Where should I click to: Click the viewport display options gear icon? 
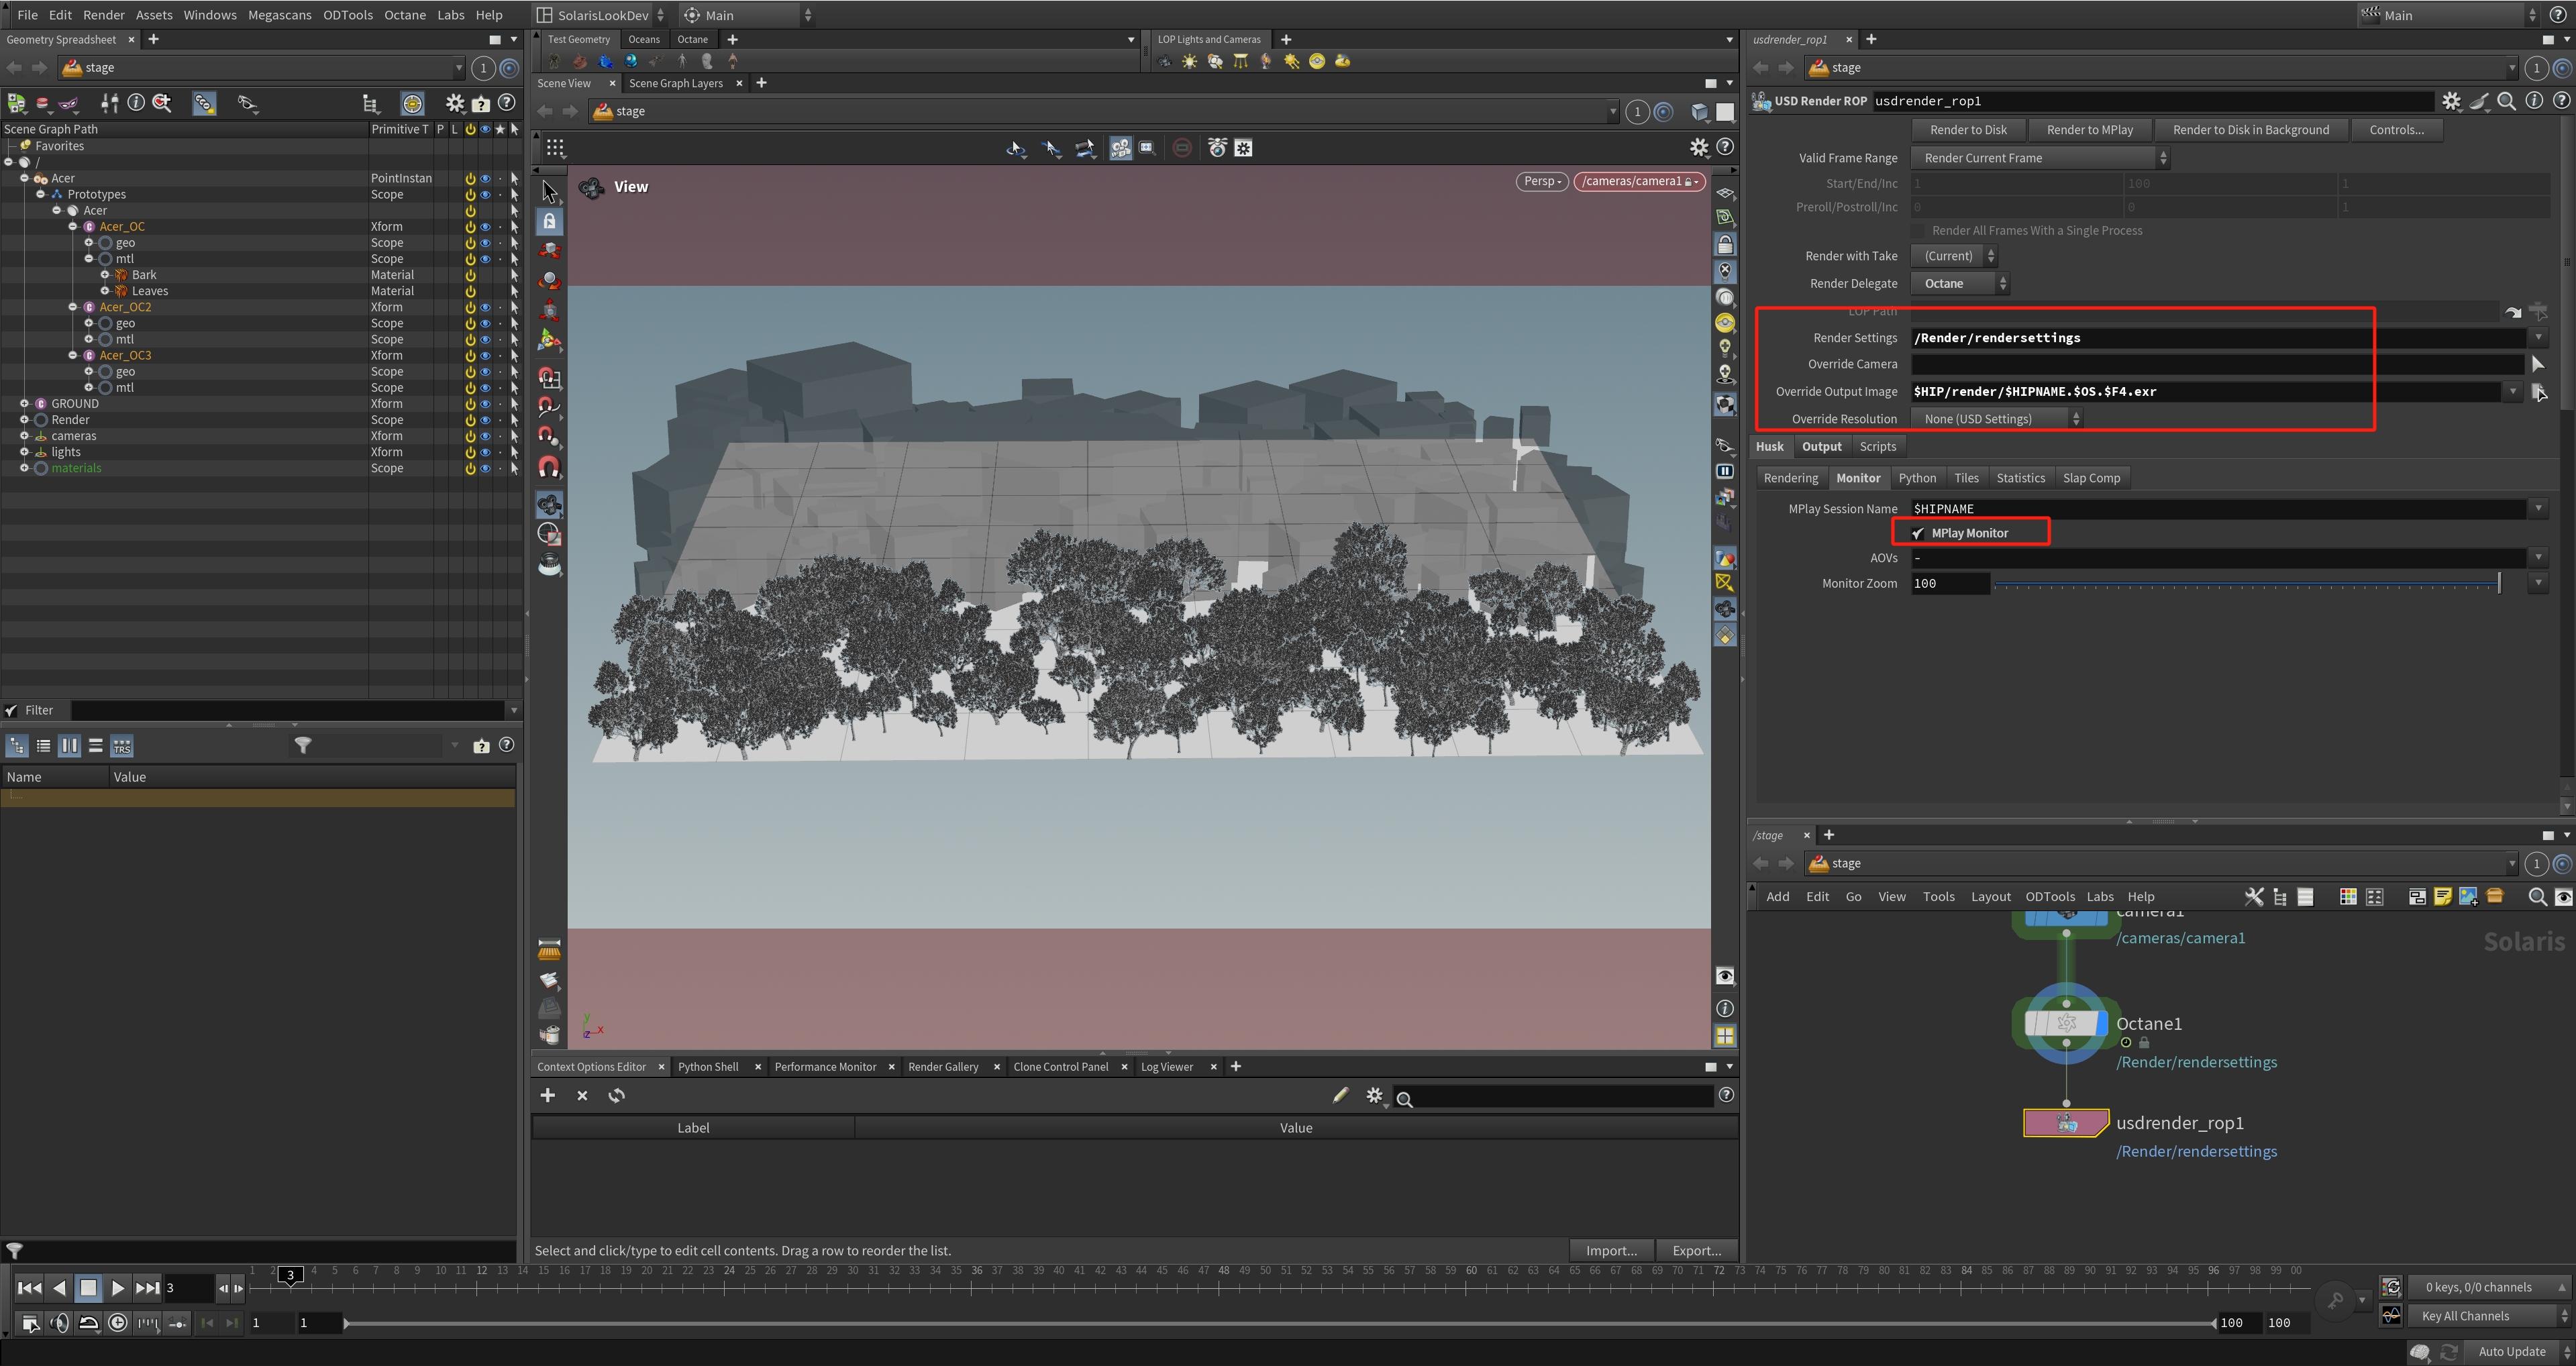[1698, 148]
